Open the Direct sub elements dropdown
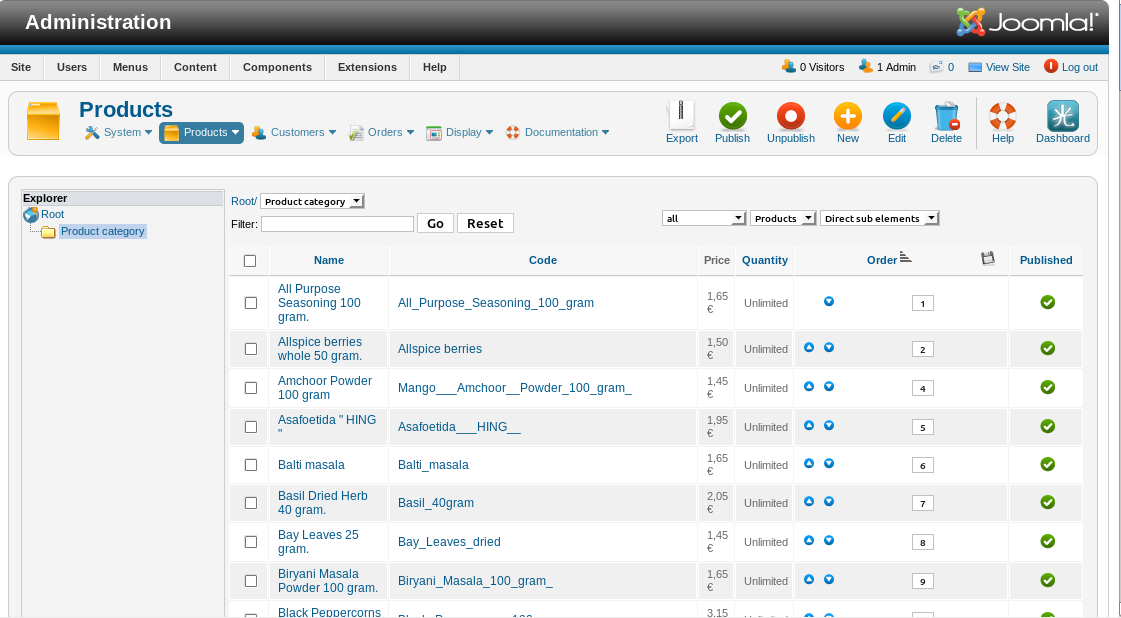The image size is (1121, 618). (879, 218)
